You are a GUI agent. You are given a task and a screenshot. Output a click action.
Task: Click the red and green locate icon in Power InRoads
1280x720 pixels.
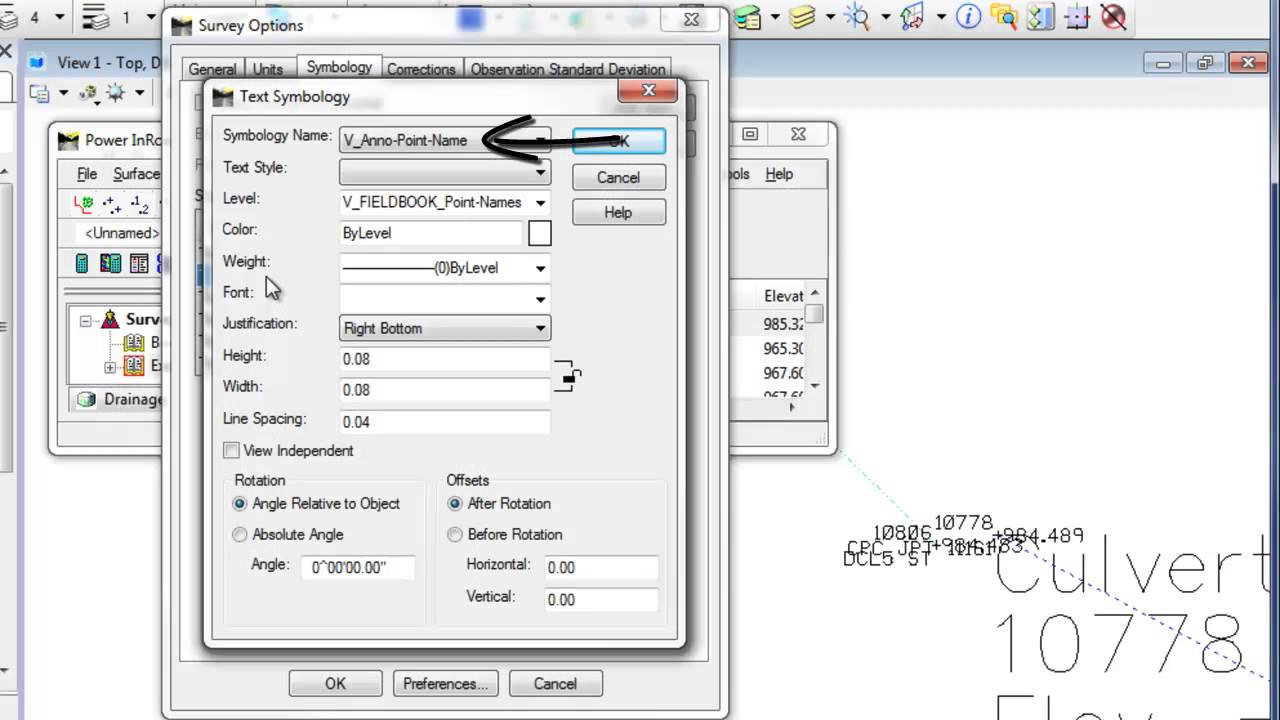click(x=84, y=204)
